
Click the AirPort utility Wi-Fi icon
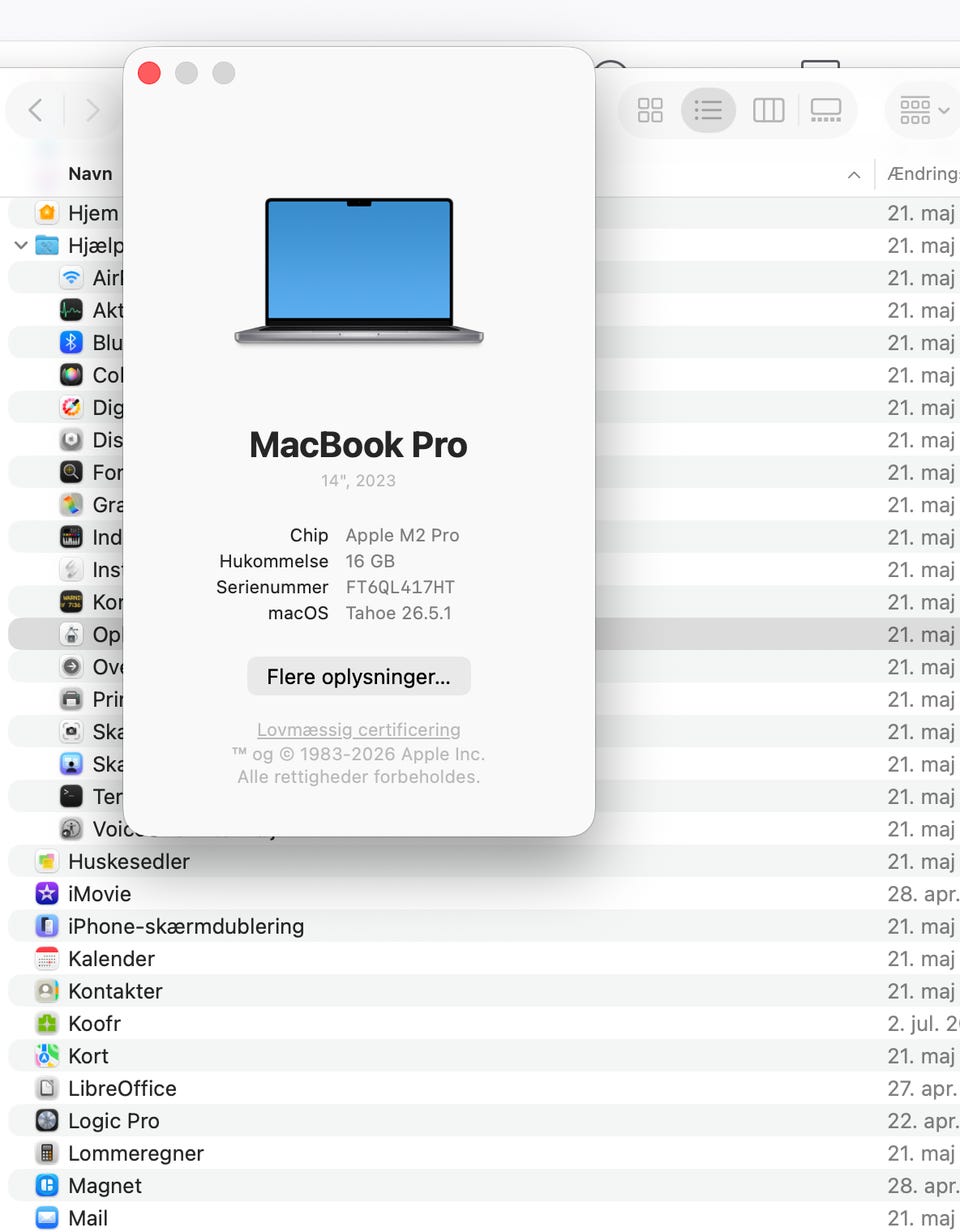[71, 278]
